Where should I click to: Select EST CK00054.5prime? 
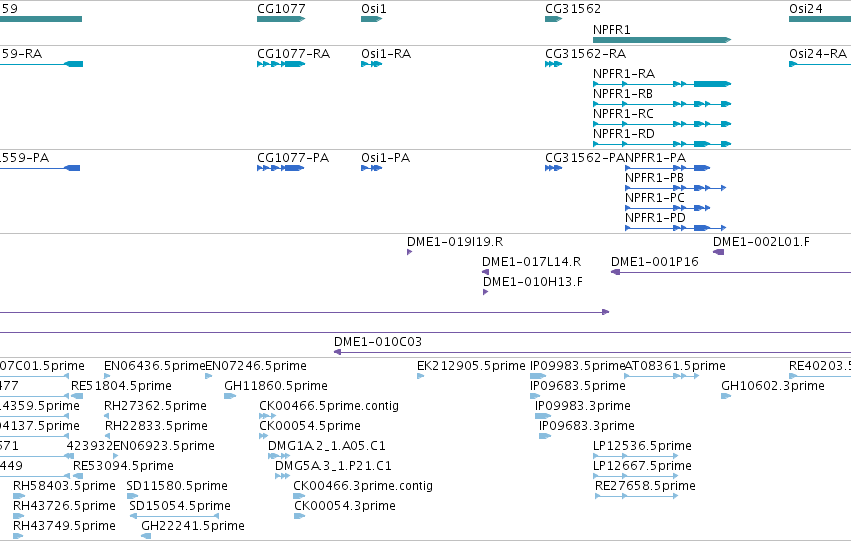(x=264, y=436)
